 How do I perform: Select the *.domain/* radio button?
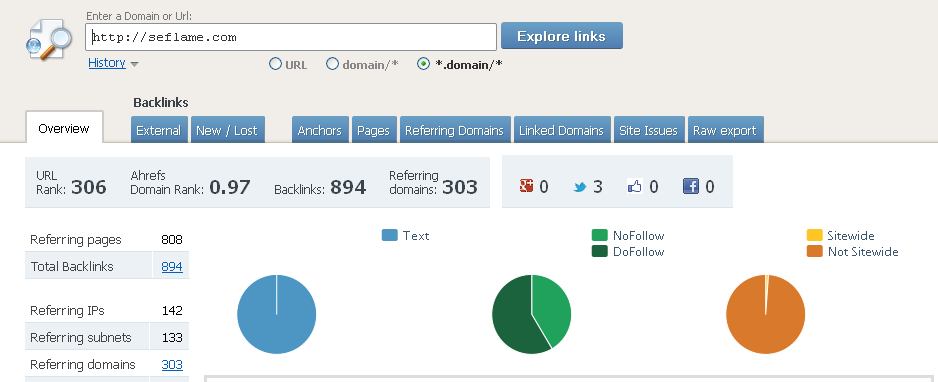[424, 64]
